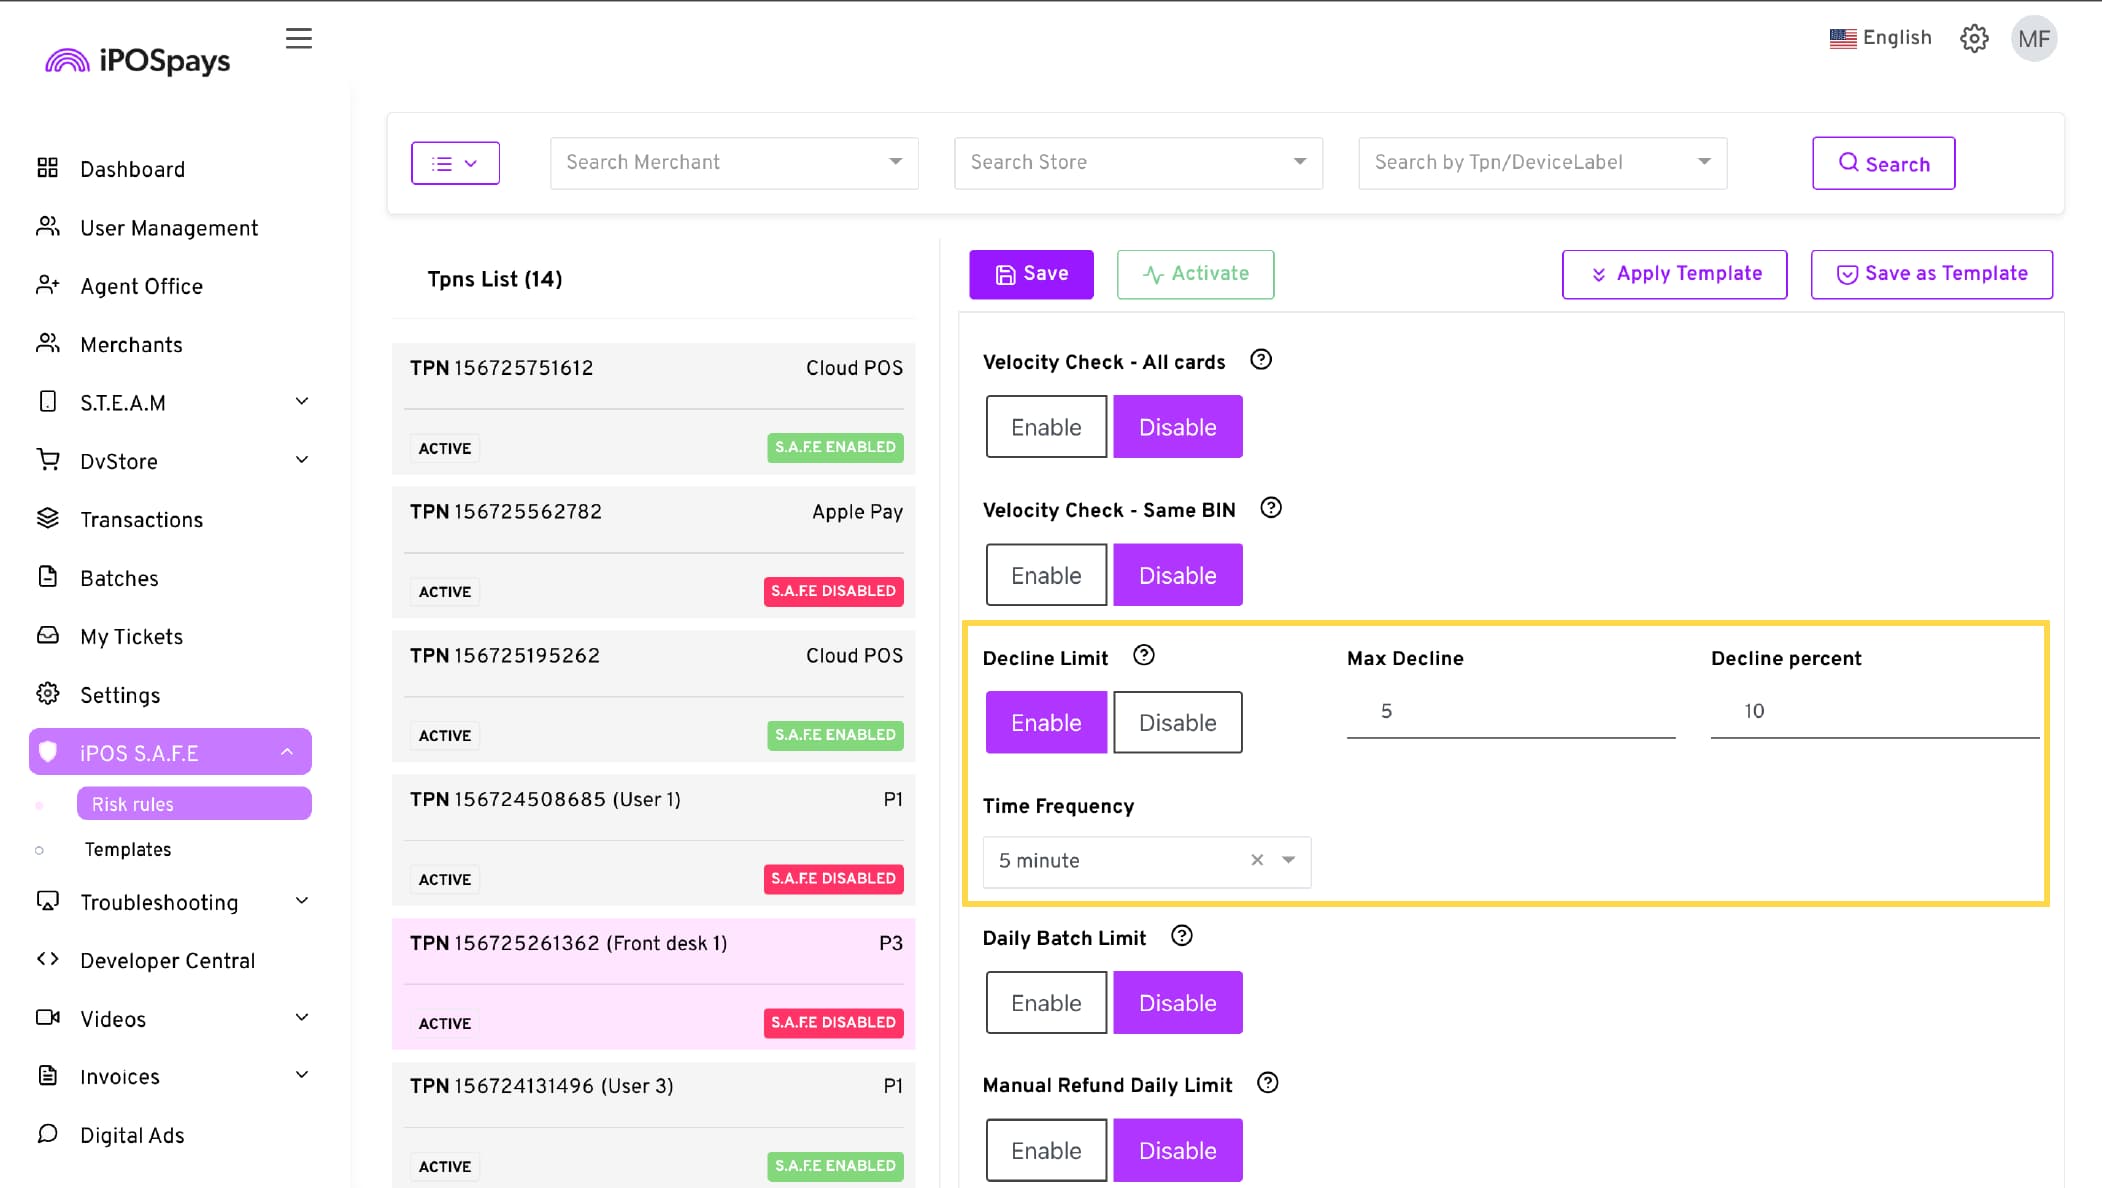Click Decline Limit help question icon
2102x1188 pixels.
point(1143,655)
